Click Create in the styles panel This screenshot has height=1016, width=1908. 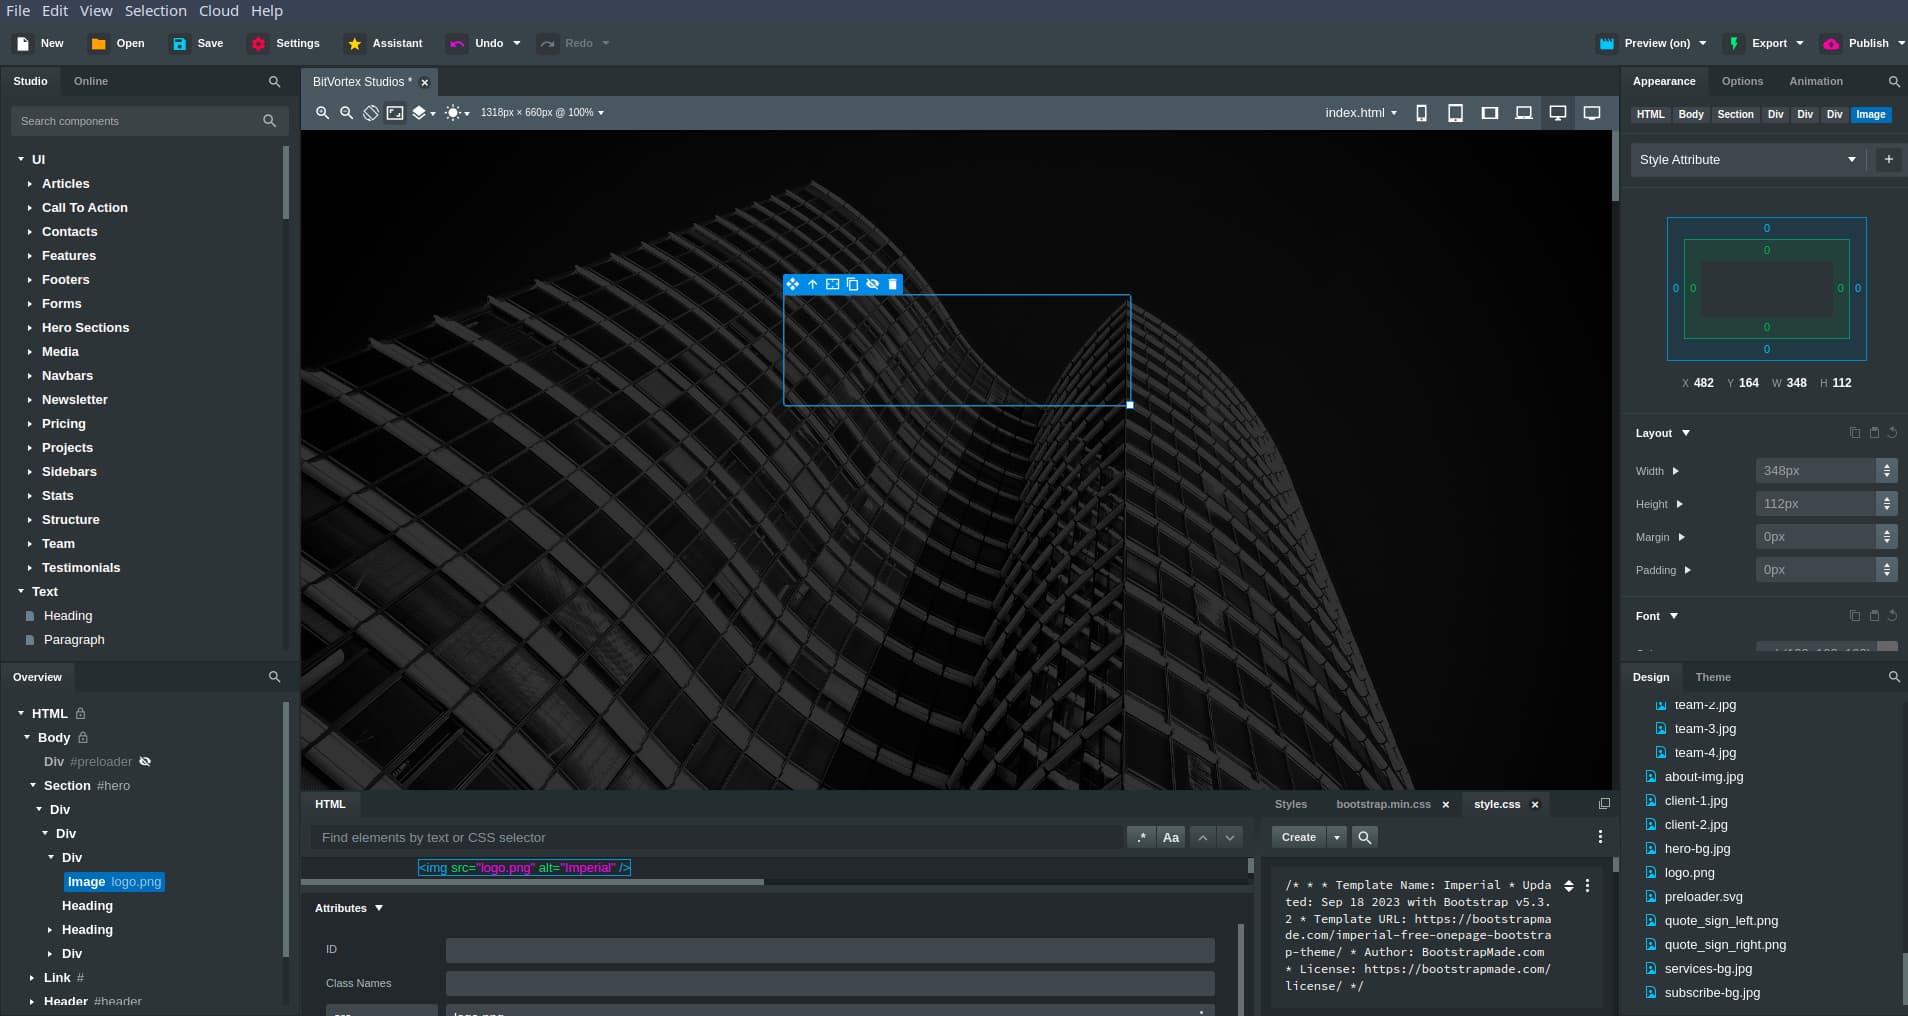point(1298,837)
